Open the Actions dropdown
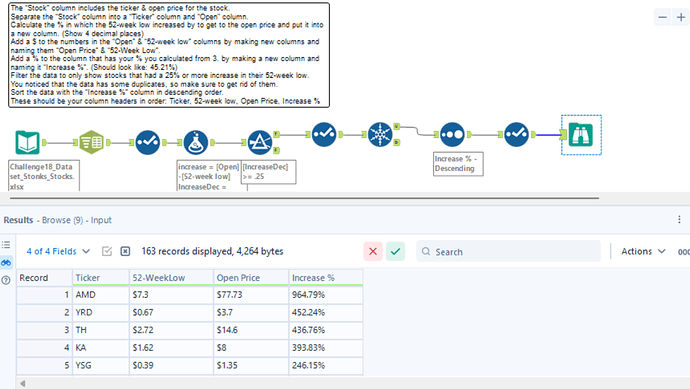690x389 pixels. click(x=643, y=251)
